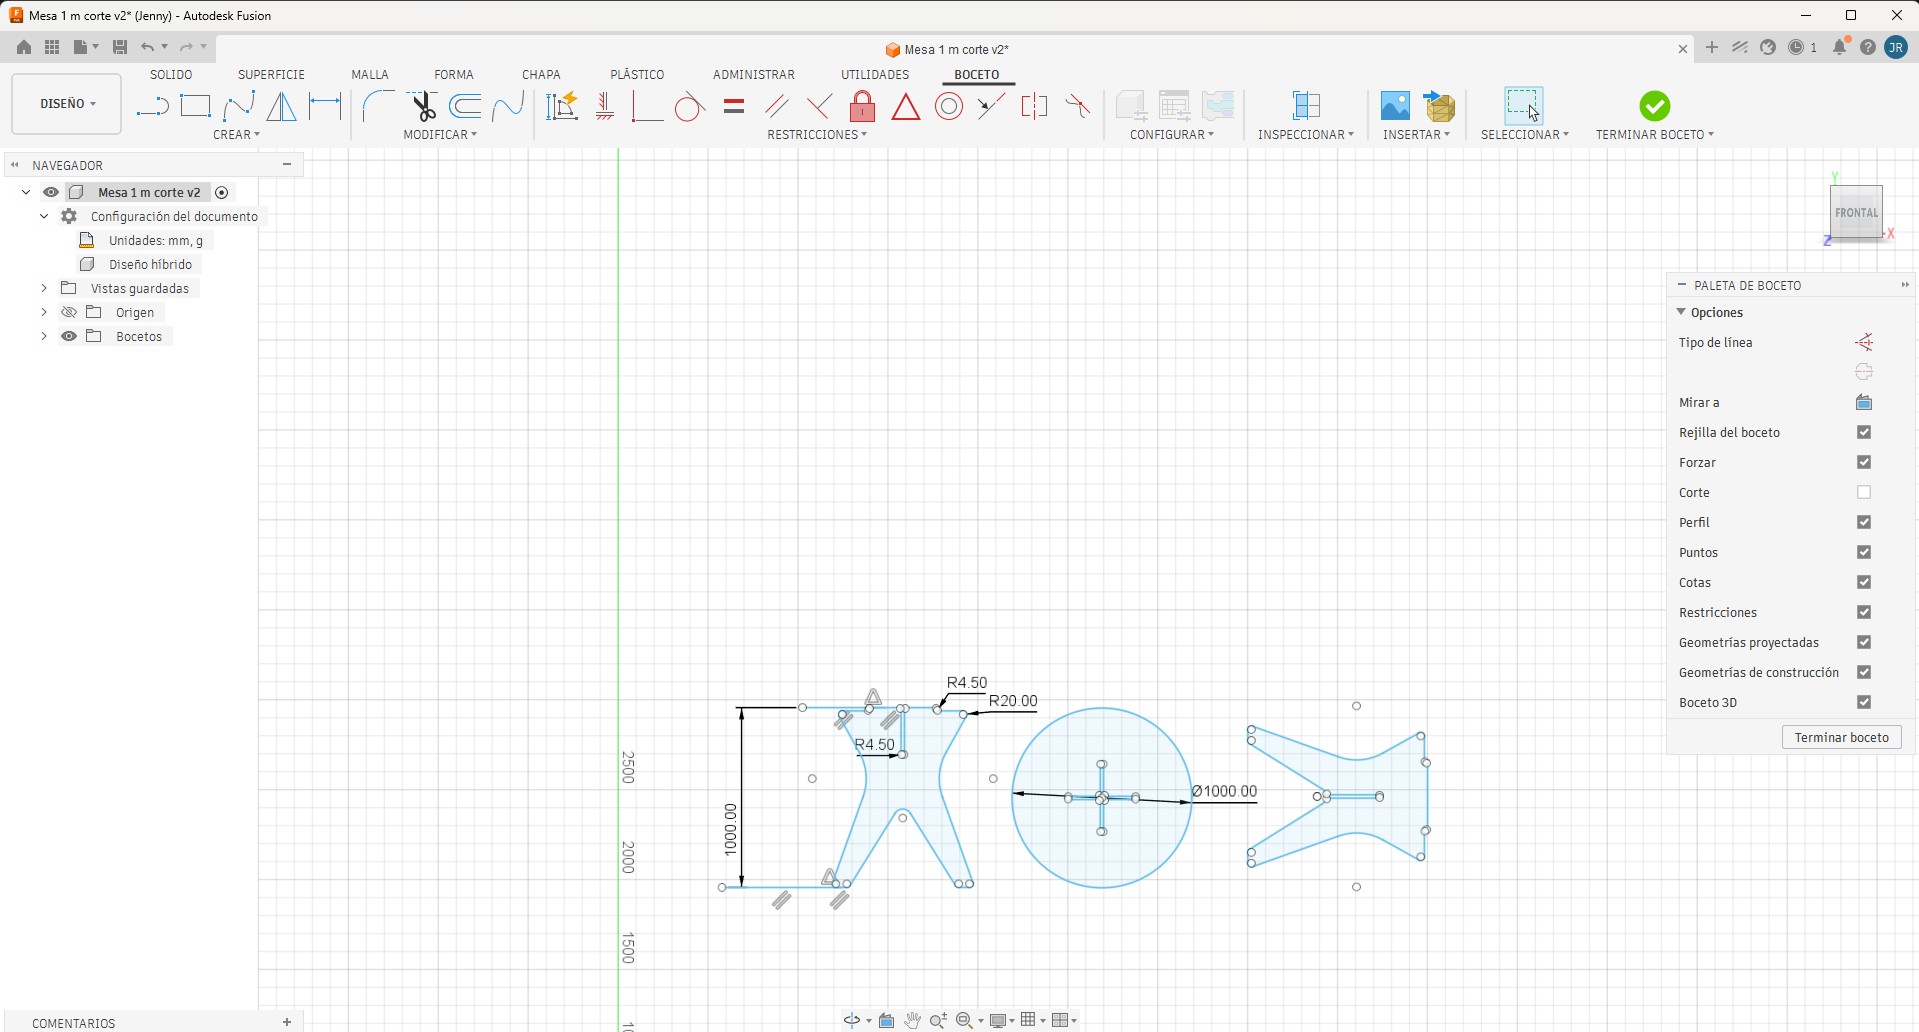The height and width of the screenshot is (1032, 1919).
Task: Click the FRONTAL face of the ViewCube
Action: 1856,212
